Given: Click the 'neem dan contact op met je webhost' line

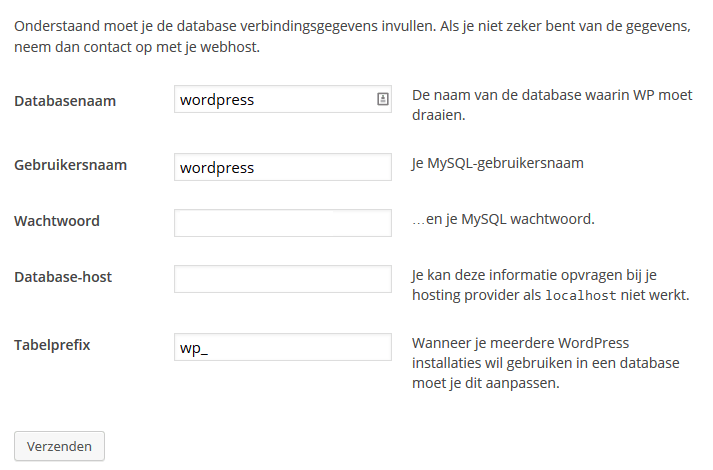Looking at the screenshot, I should [137, 47].
